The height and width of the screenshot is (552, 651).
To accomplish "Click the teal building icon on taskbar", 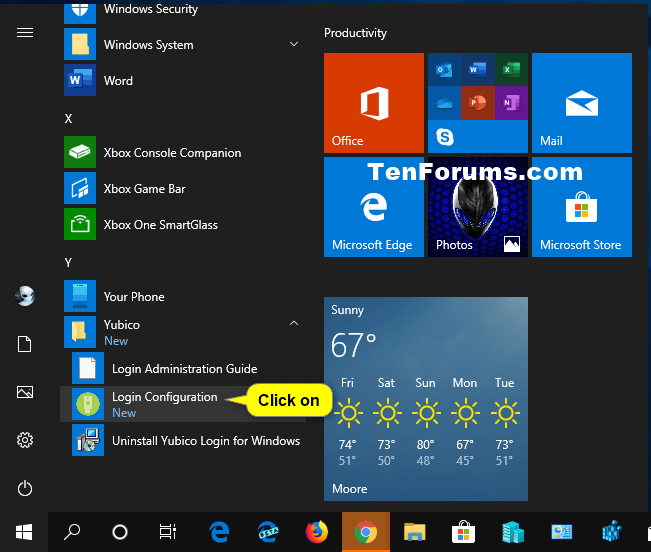I will [x=513, y=532].
